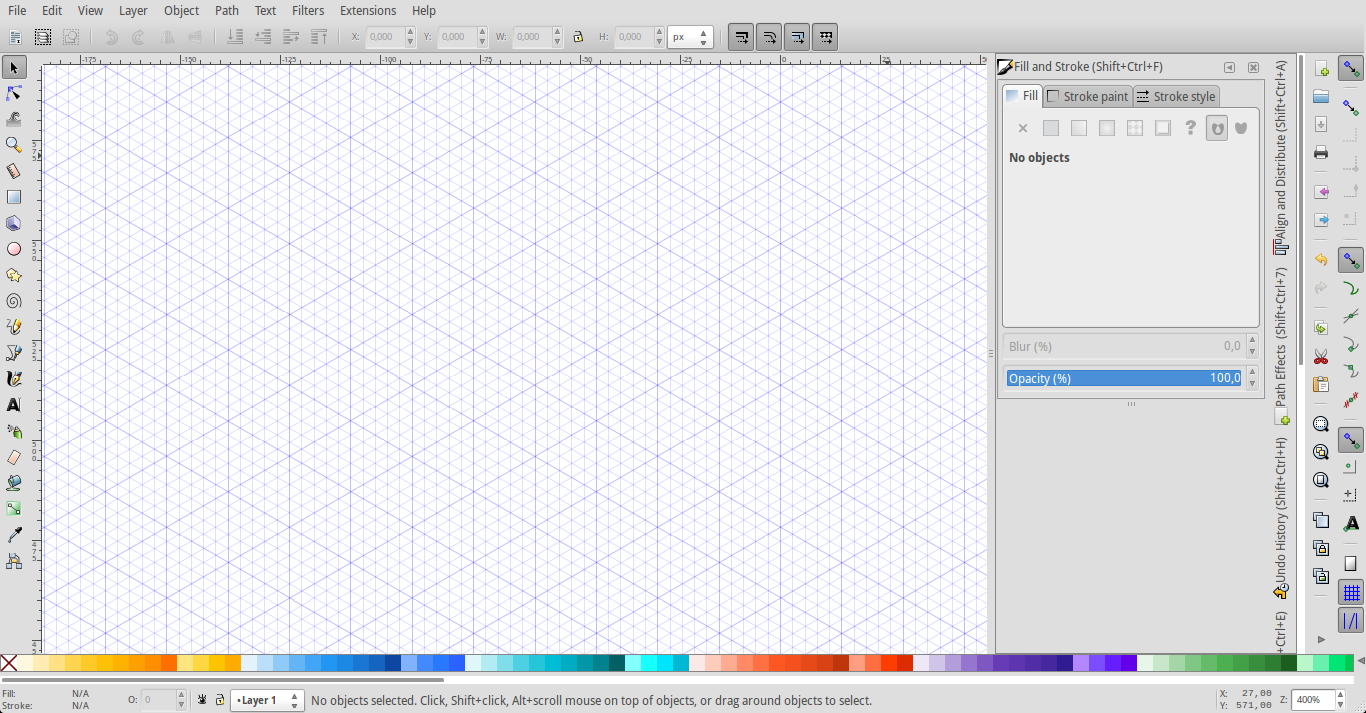Image resolution: width=1366 pixels, height=713 pixels.
Task: Select the Tweak objects tool
Action: tap(14, 119)
